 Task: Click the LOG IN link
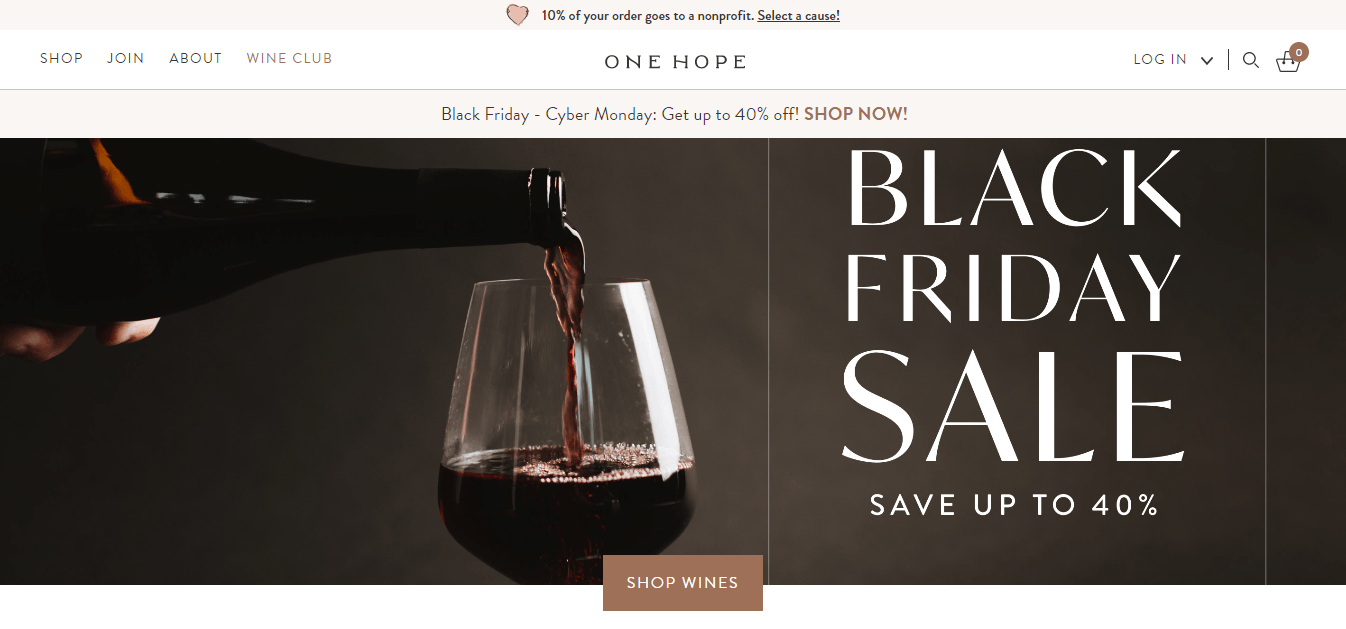(x=1160, y=60)
